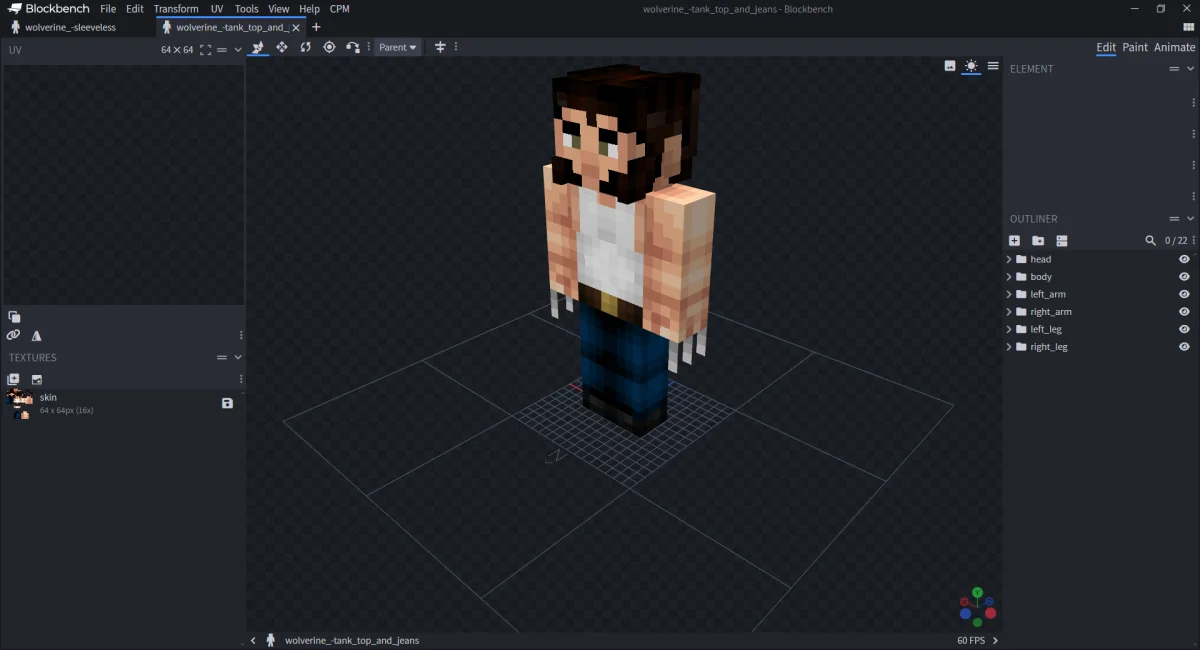Open the Tools menu
This screenshot has width=1200, height=650.
pos(247,9)
